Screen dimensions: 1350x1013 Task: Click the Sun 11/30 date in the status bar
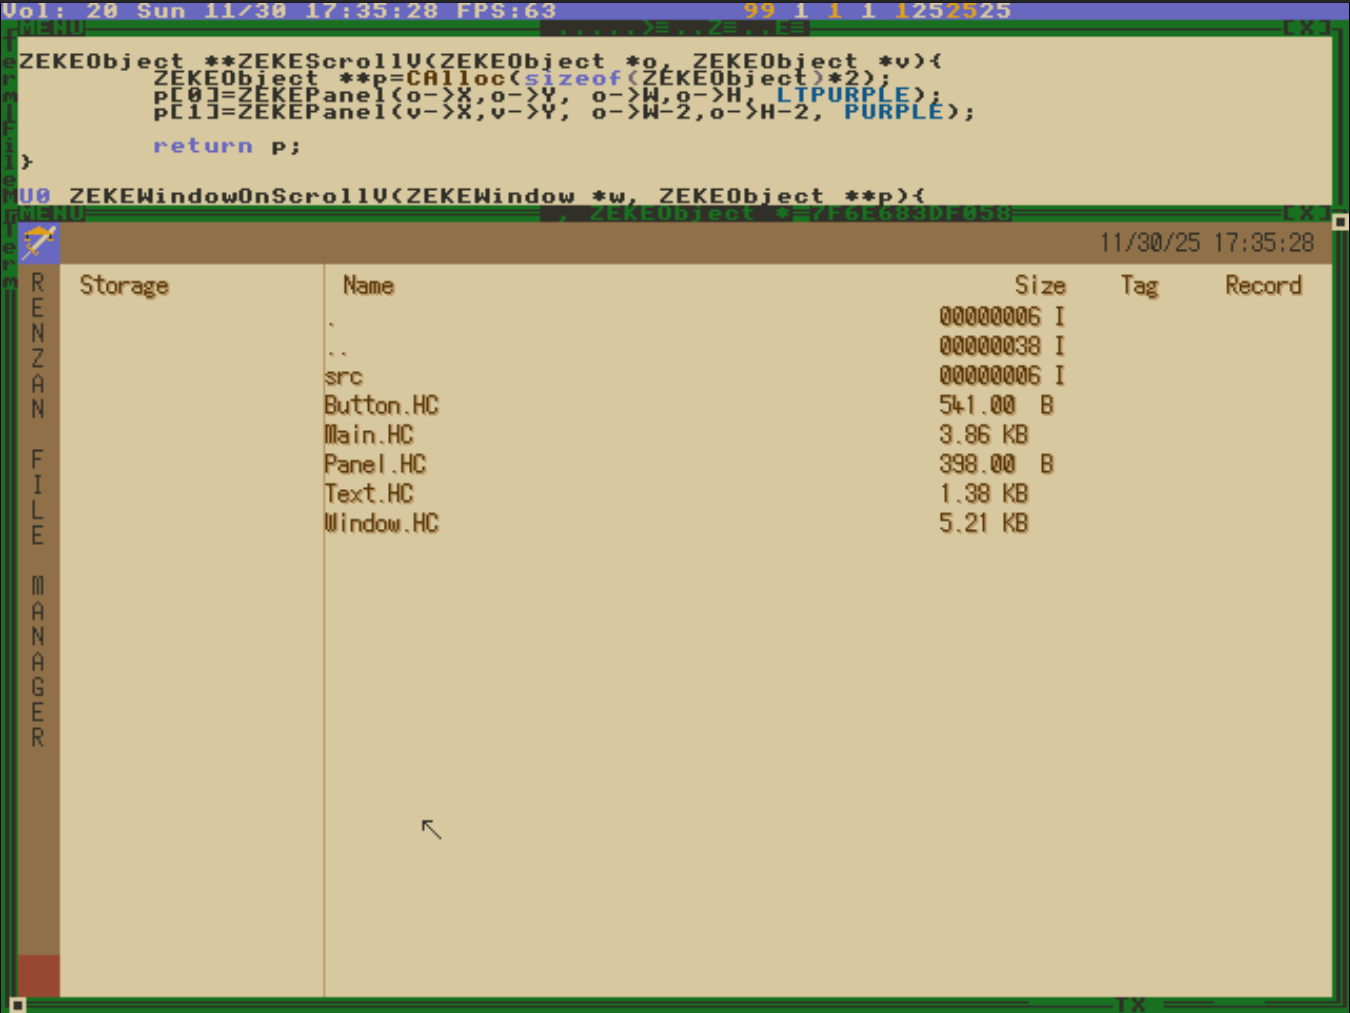[211, 10]
